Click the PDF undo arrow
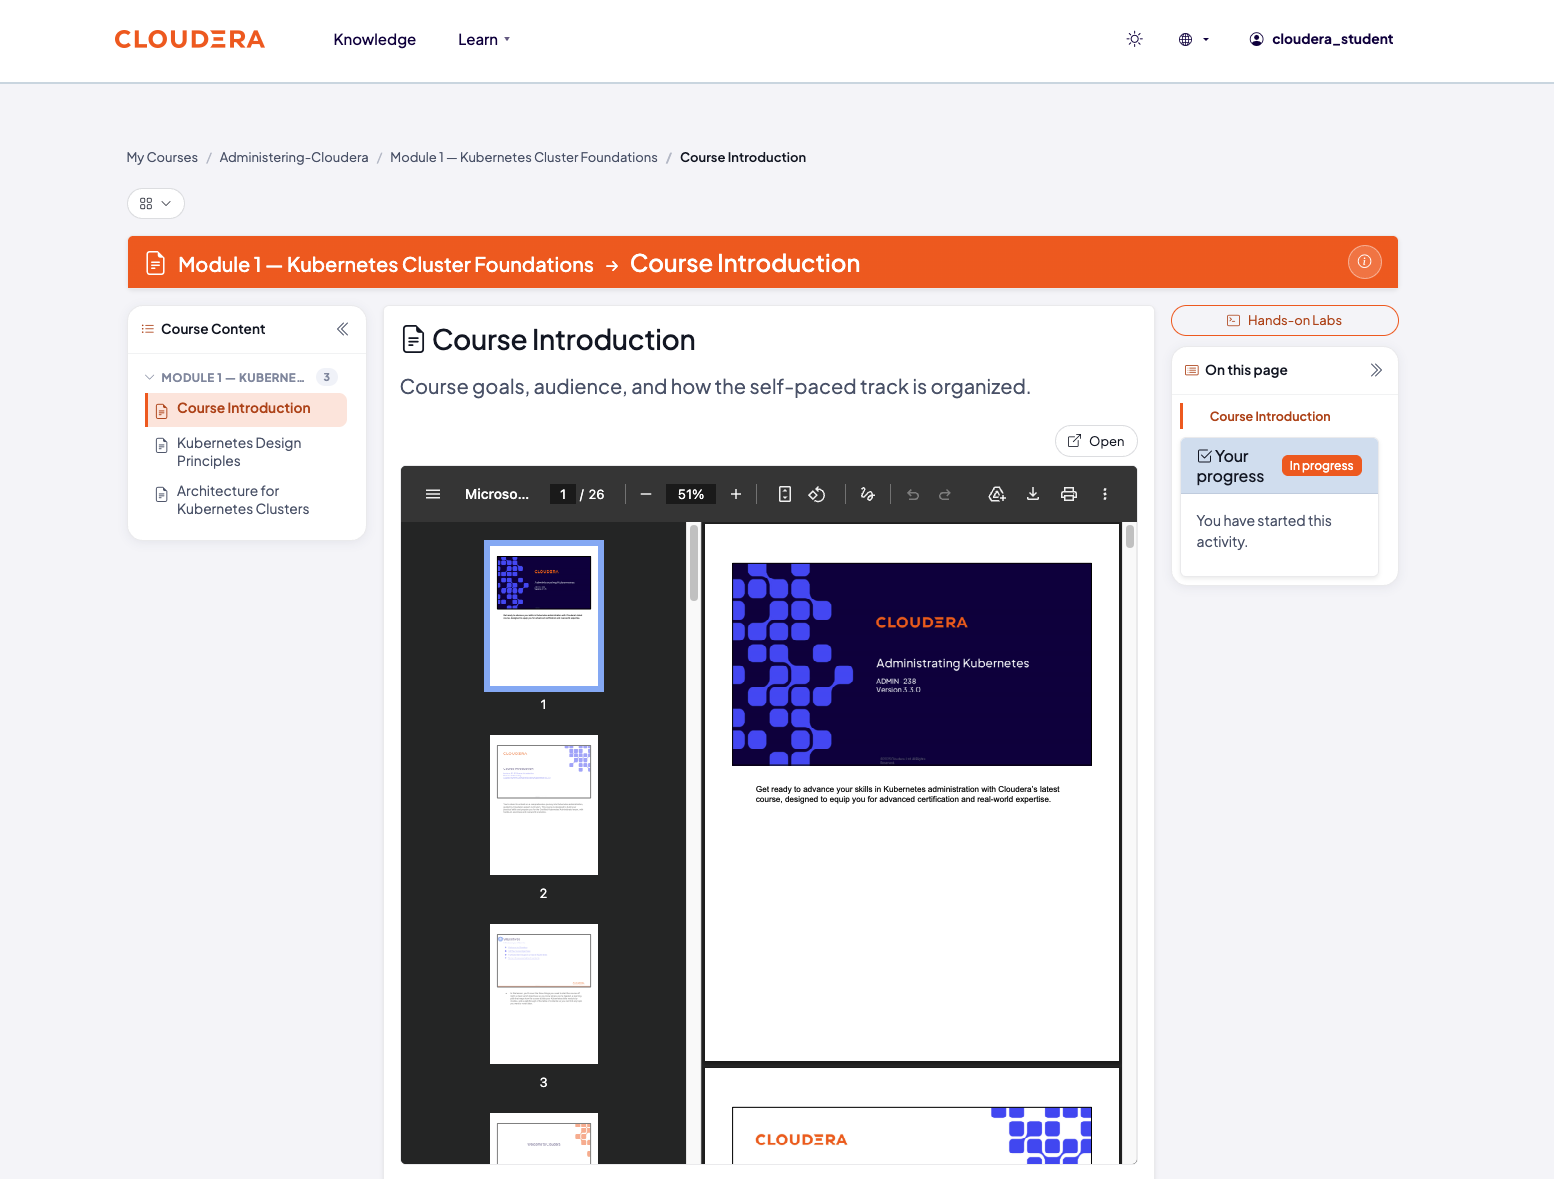Image resolution: width=1554 pixels, height=1179 pixels. [x=913, y=494]
